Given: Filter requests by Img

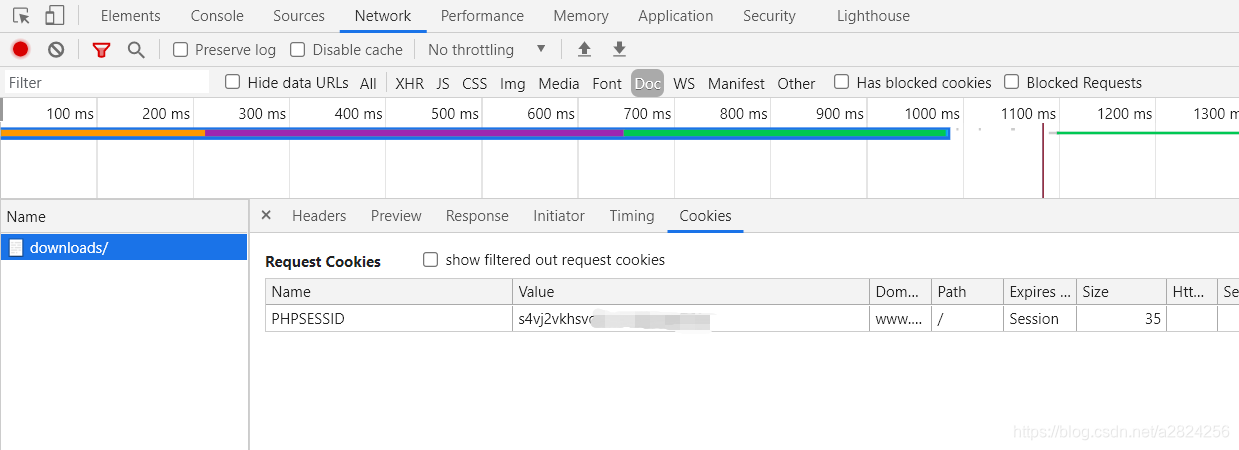Looking at the screenshot, I should (x=513, y=83).
